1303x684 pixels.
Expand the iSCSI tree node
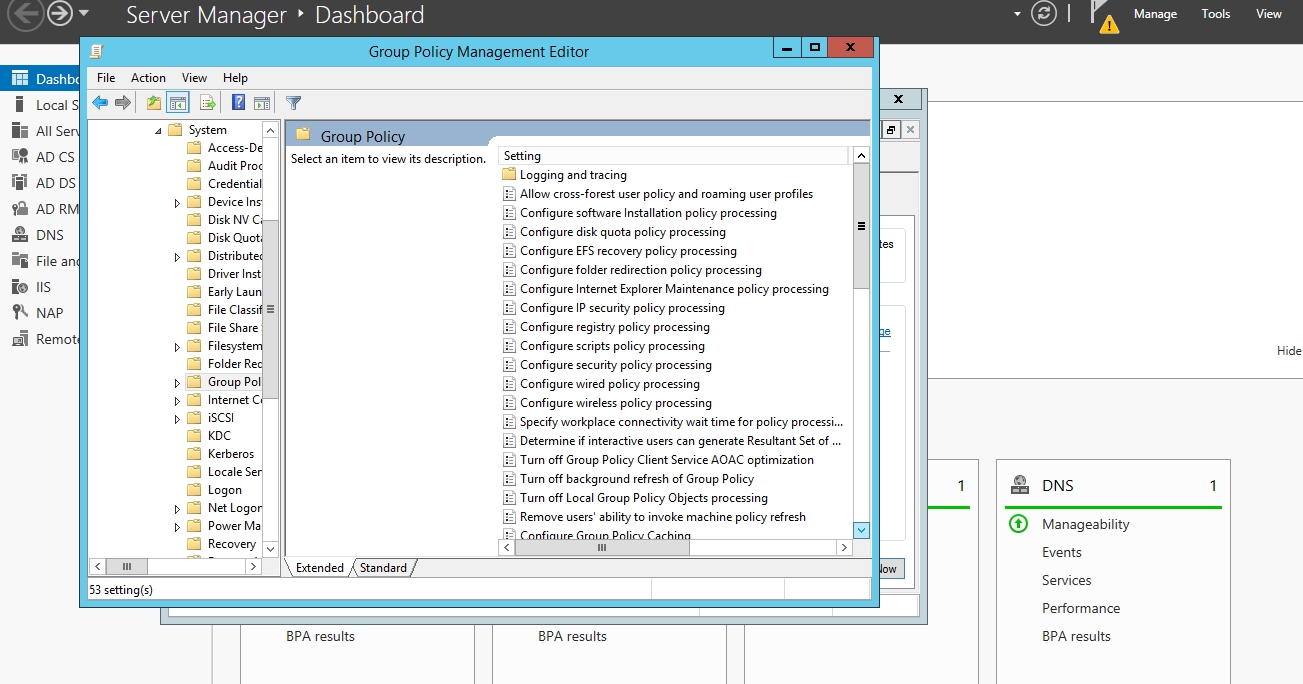pos(178,418)
